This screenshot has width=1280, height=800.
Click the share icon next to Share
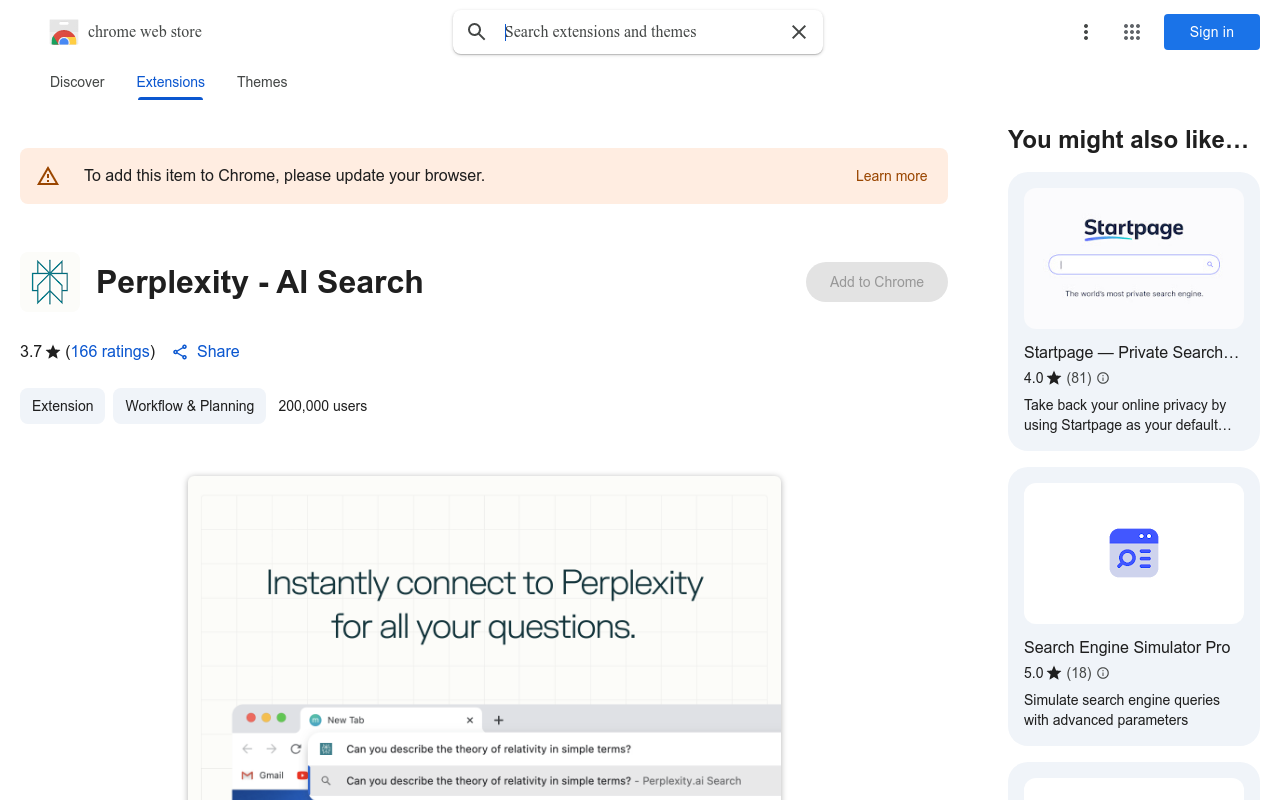click(180, 352)
